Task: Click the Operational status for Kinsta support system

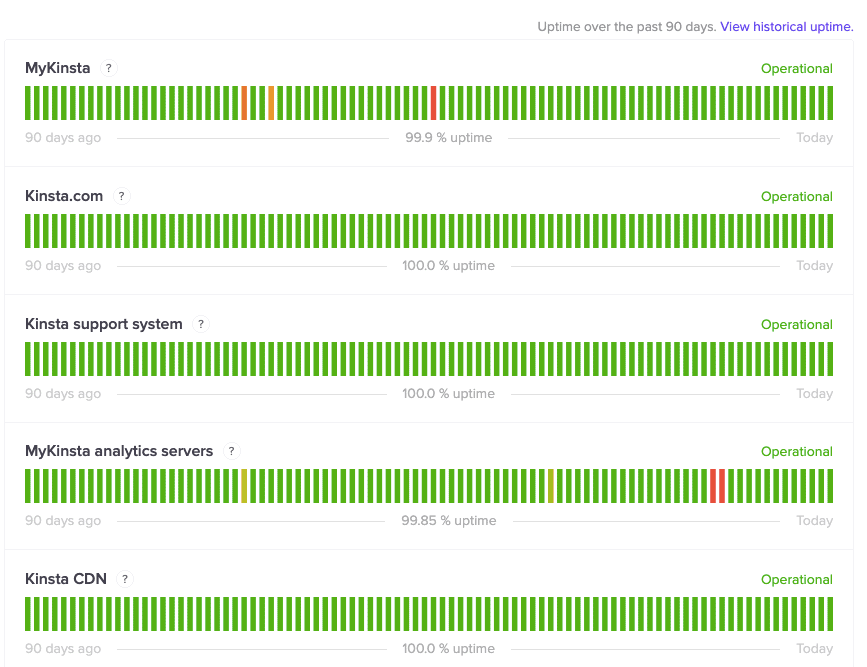Action: pos(797,324)
